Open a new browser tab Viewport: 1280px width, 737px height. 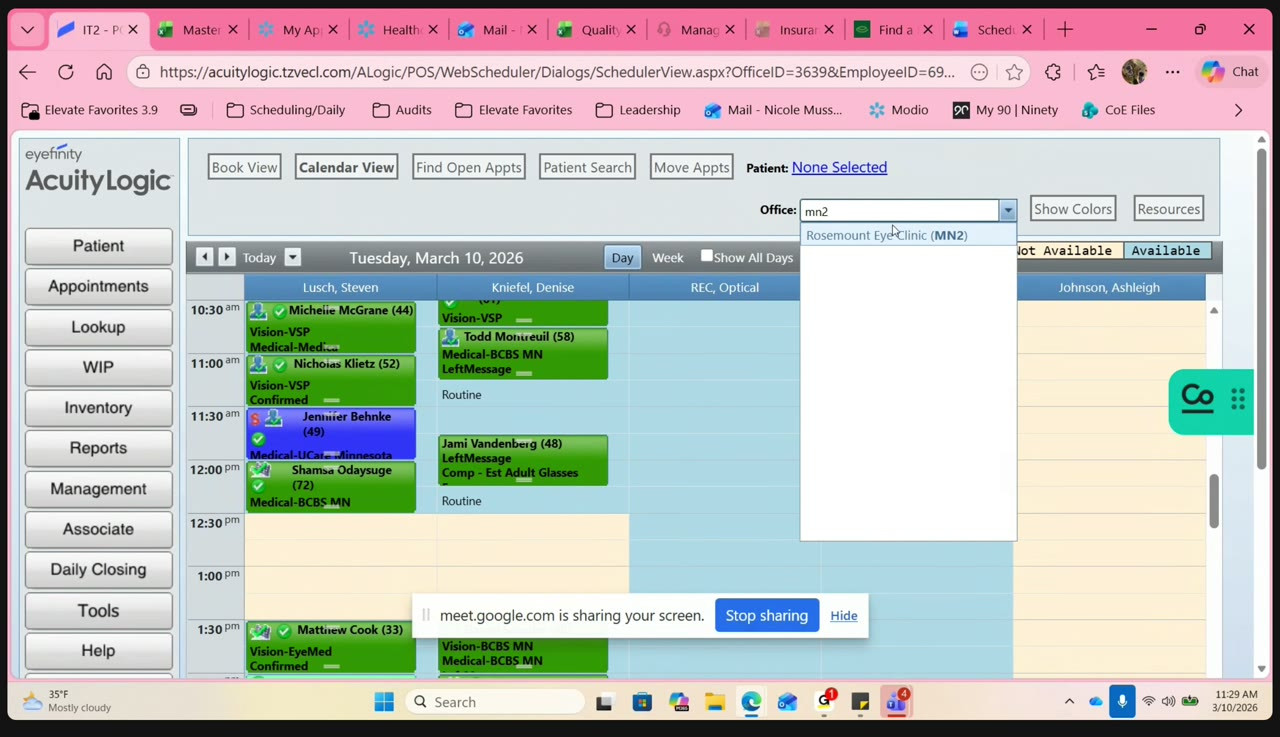pos(1065,30)
